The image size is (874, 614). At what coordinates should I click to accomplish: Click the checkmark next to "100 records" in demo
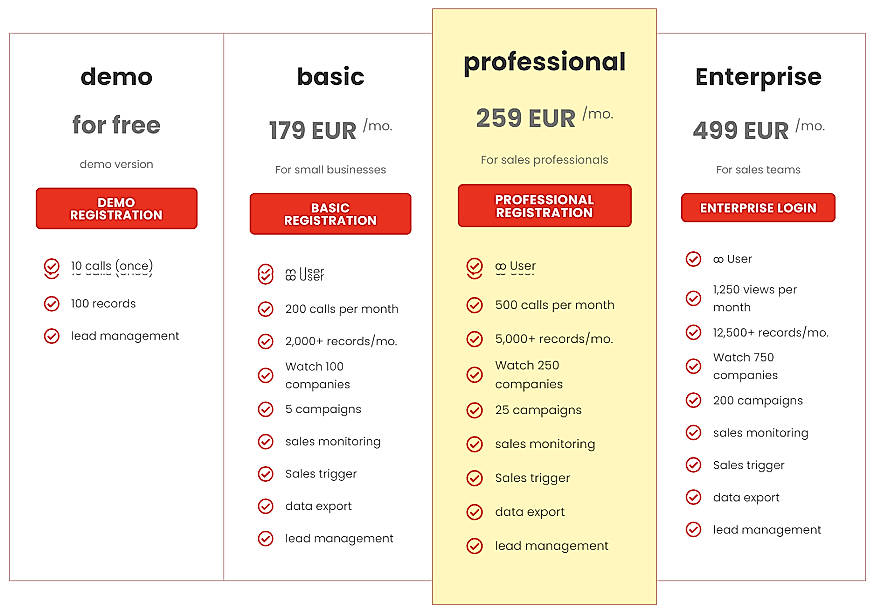click(x=51, y=303)
